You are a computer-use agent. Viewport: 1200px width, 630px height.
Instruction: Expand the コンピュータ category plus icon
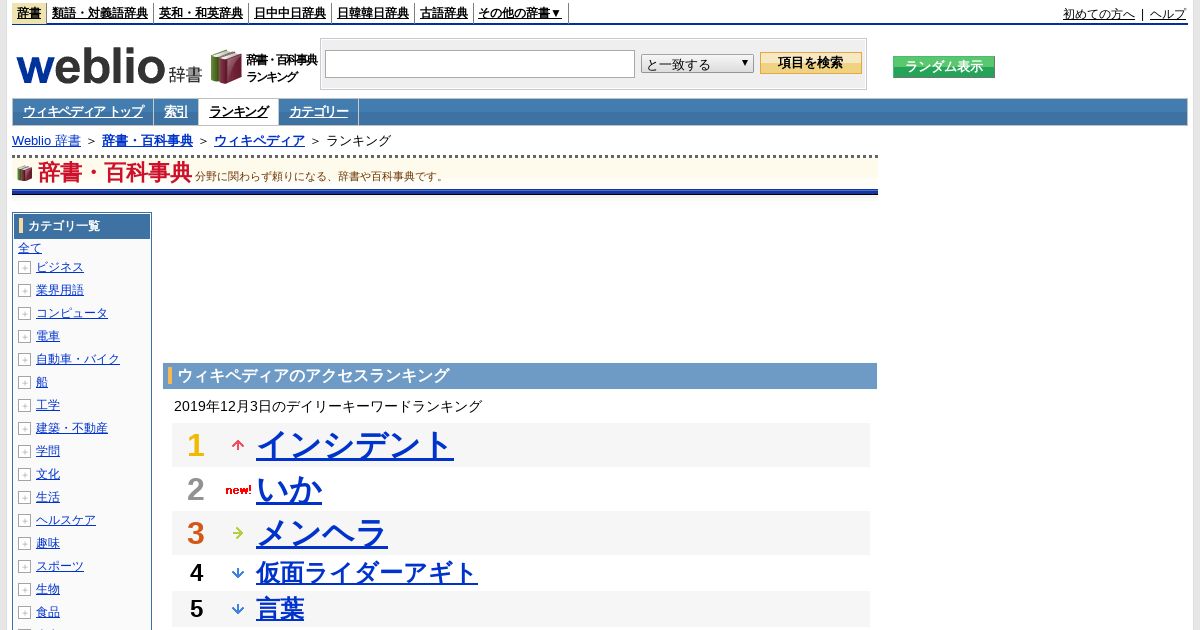(24, 314)
